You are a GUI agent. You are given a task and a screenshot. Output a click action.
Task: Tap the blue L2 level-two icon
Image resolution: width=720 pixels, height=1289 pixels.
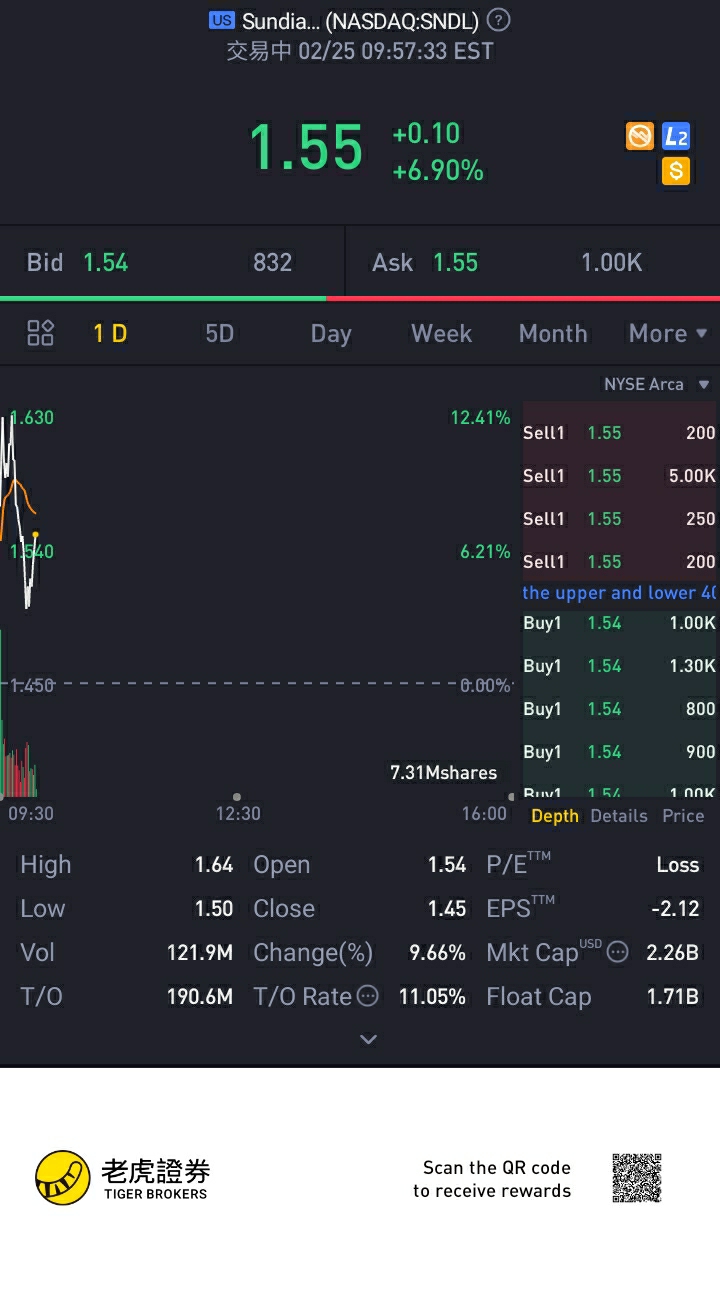click(676, 136)
